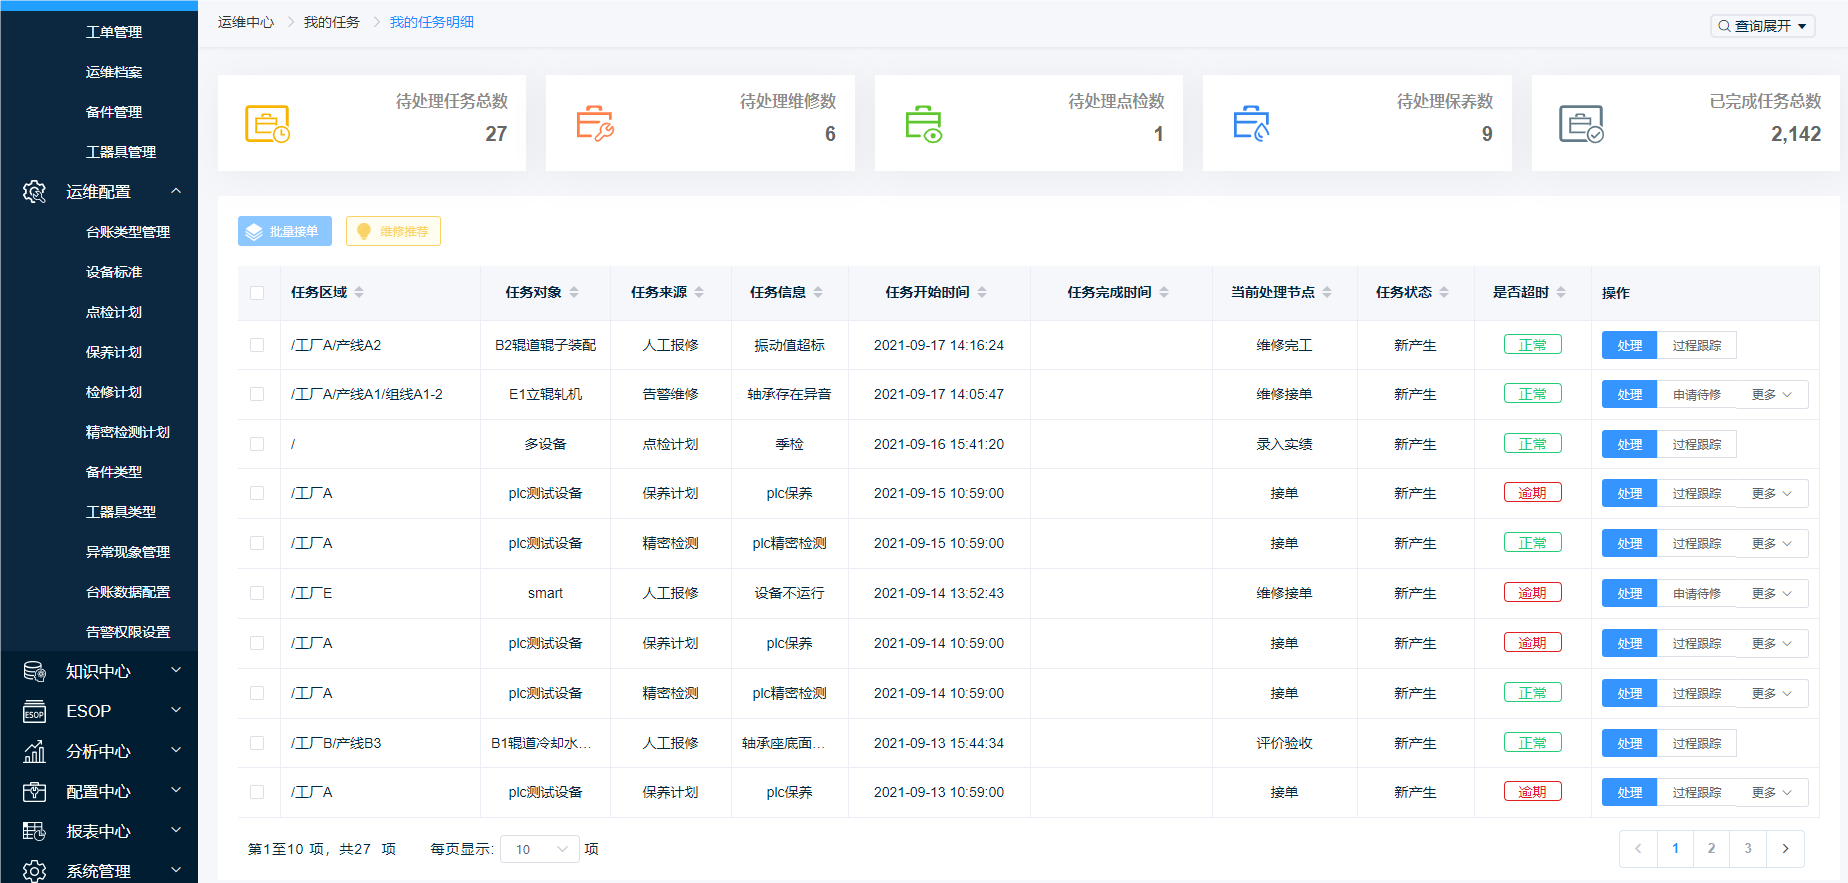Go to next page arrow
This screenshot has height=883, width=1848.
(1785, 849)
